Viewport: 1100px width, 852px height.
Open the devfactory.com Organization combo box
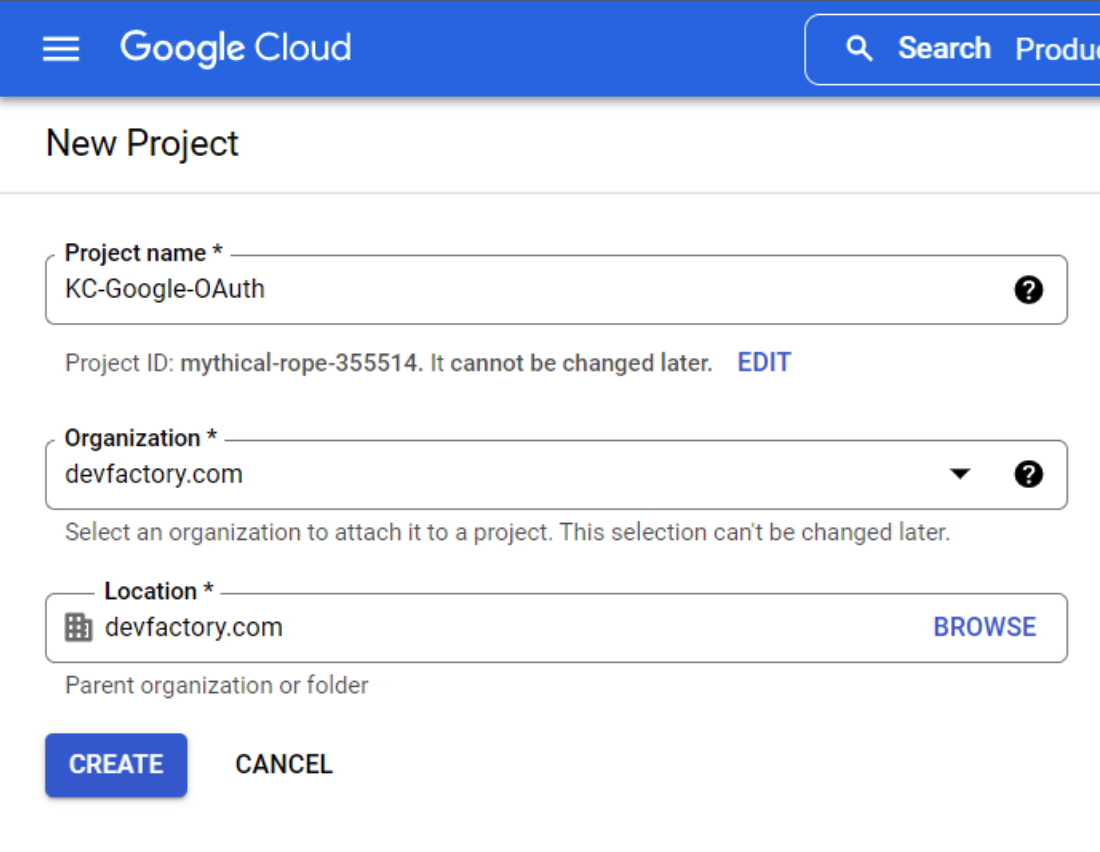coord(500,474)
